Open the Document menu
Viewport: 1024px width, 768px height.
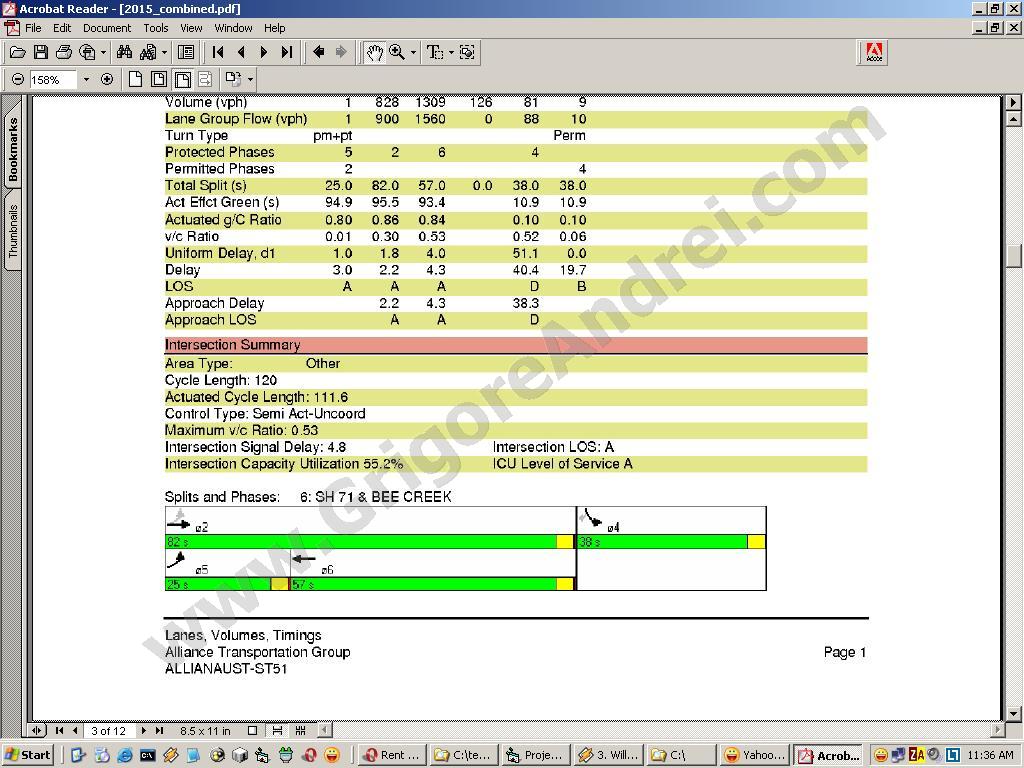tap(106, 28)
